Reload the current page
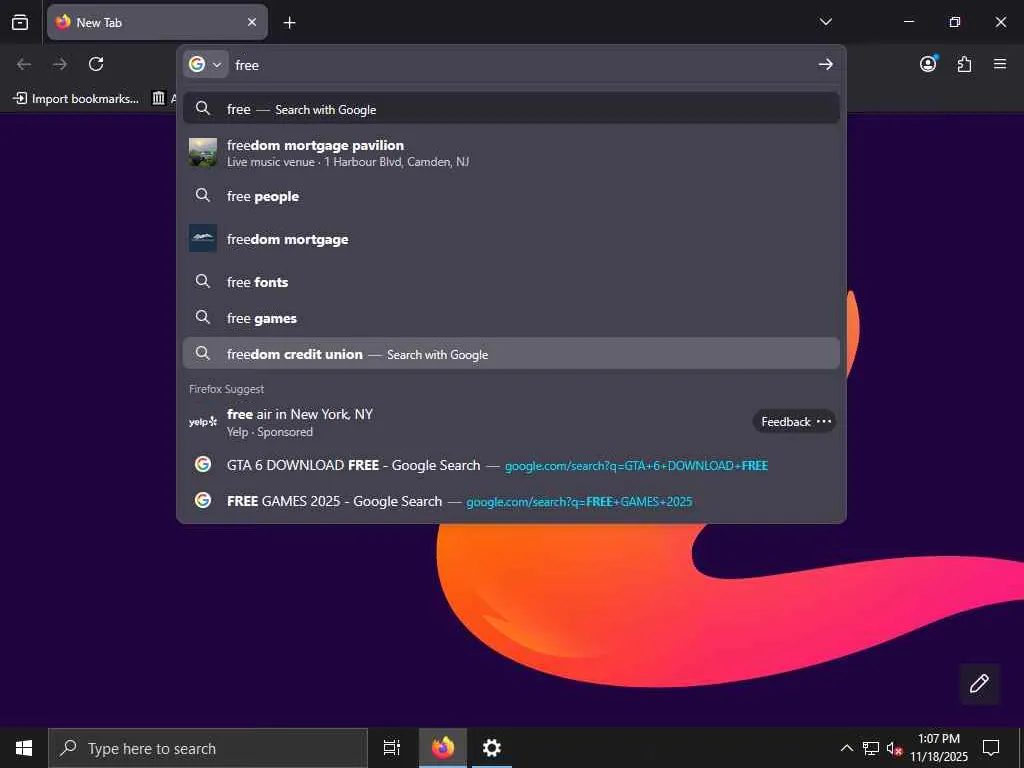 [96, 64]
